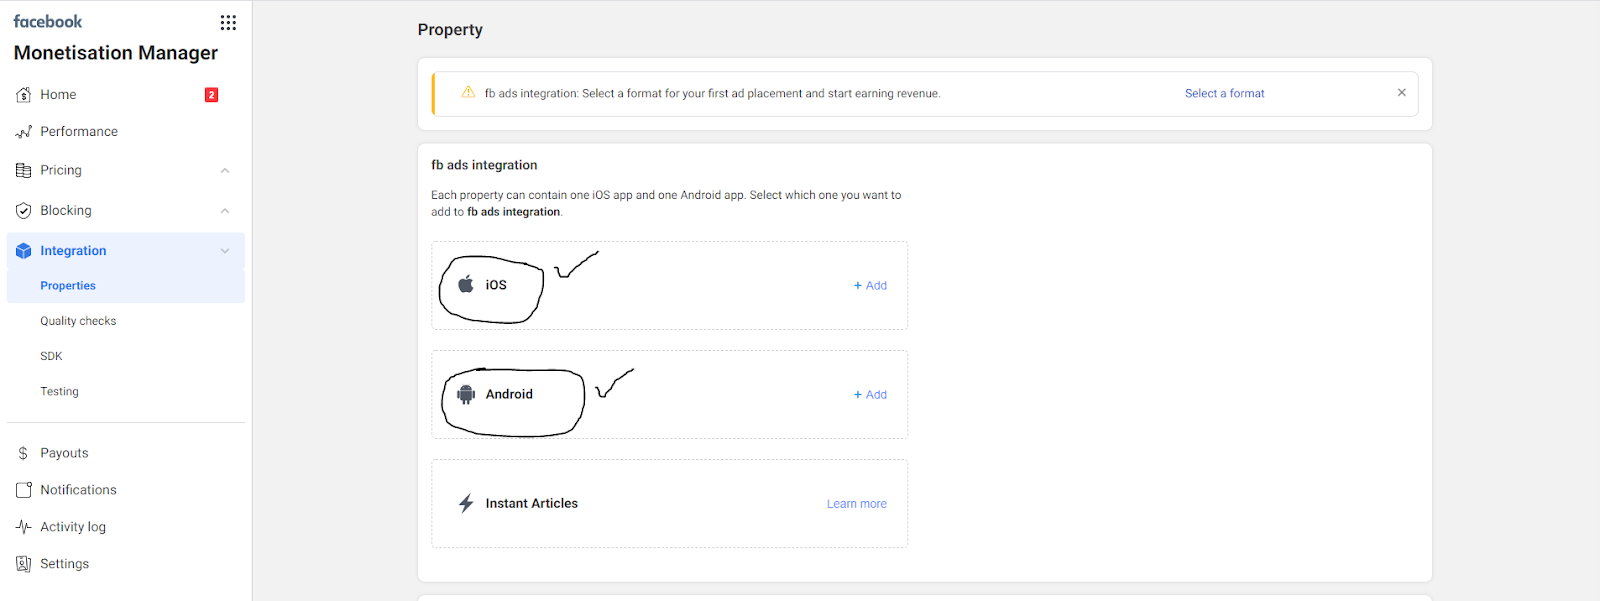Click the Instant Articles label
Viewport: 1600px width, 601px height.
tap(532, 503)
